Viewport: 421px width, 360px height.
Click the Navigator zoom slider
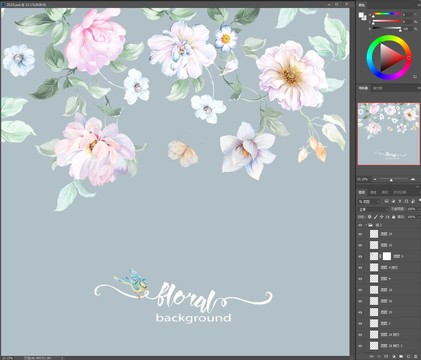pyautogui.click(x=393, y=180)
